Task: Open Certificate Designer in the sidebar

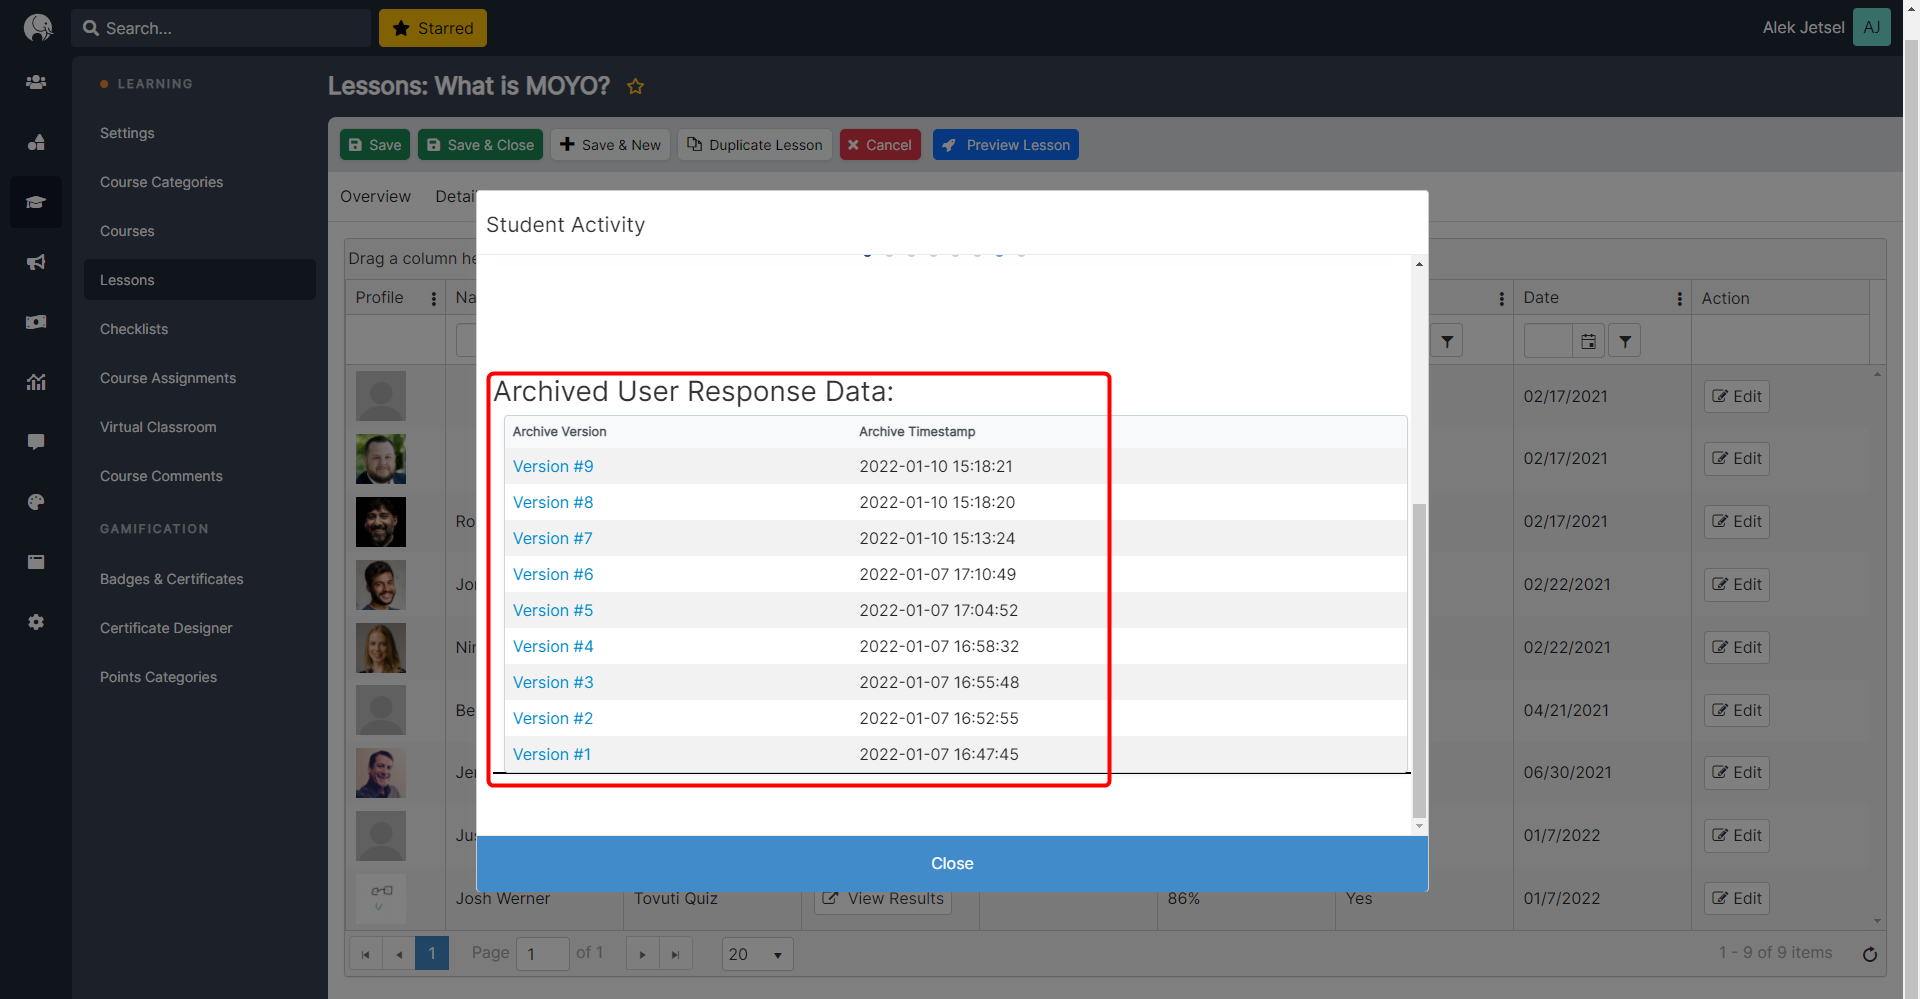Action: [x=166, y=628]
